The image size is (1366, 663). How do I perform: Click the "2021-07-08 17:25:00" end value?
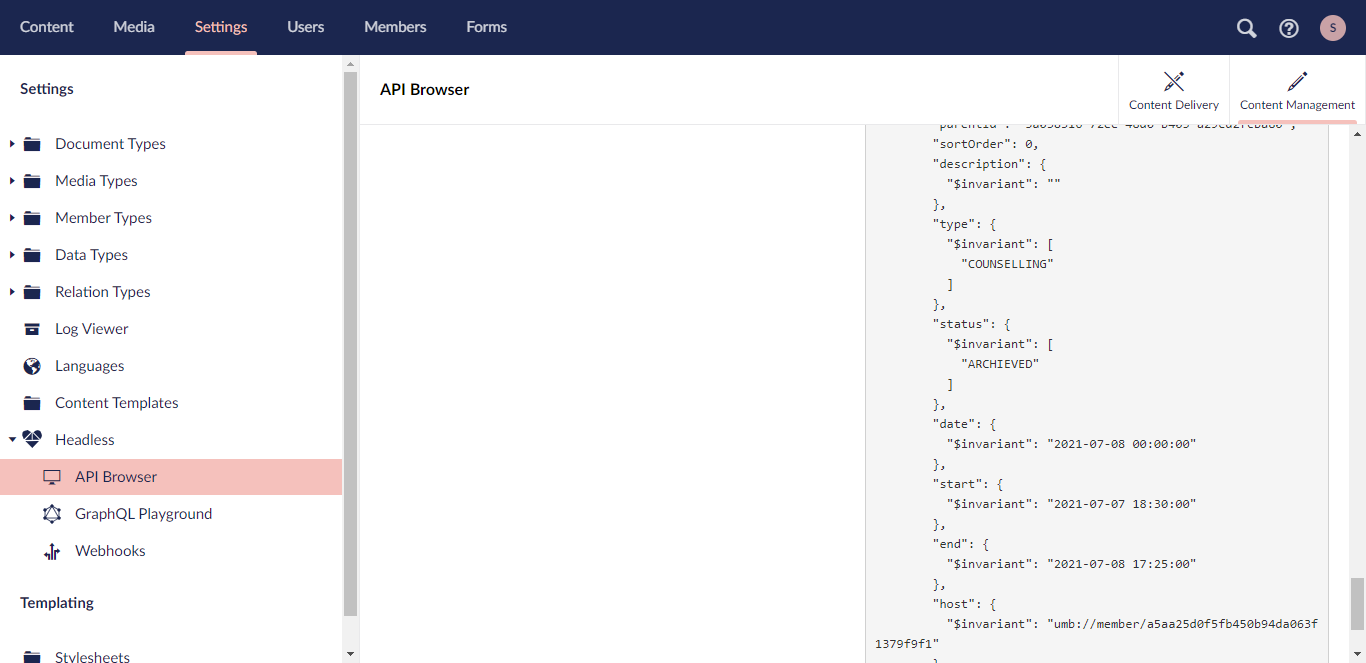1121,564
